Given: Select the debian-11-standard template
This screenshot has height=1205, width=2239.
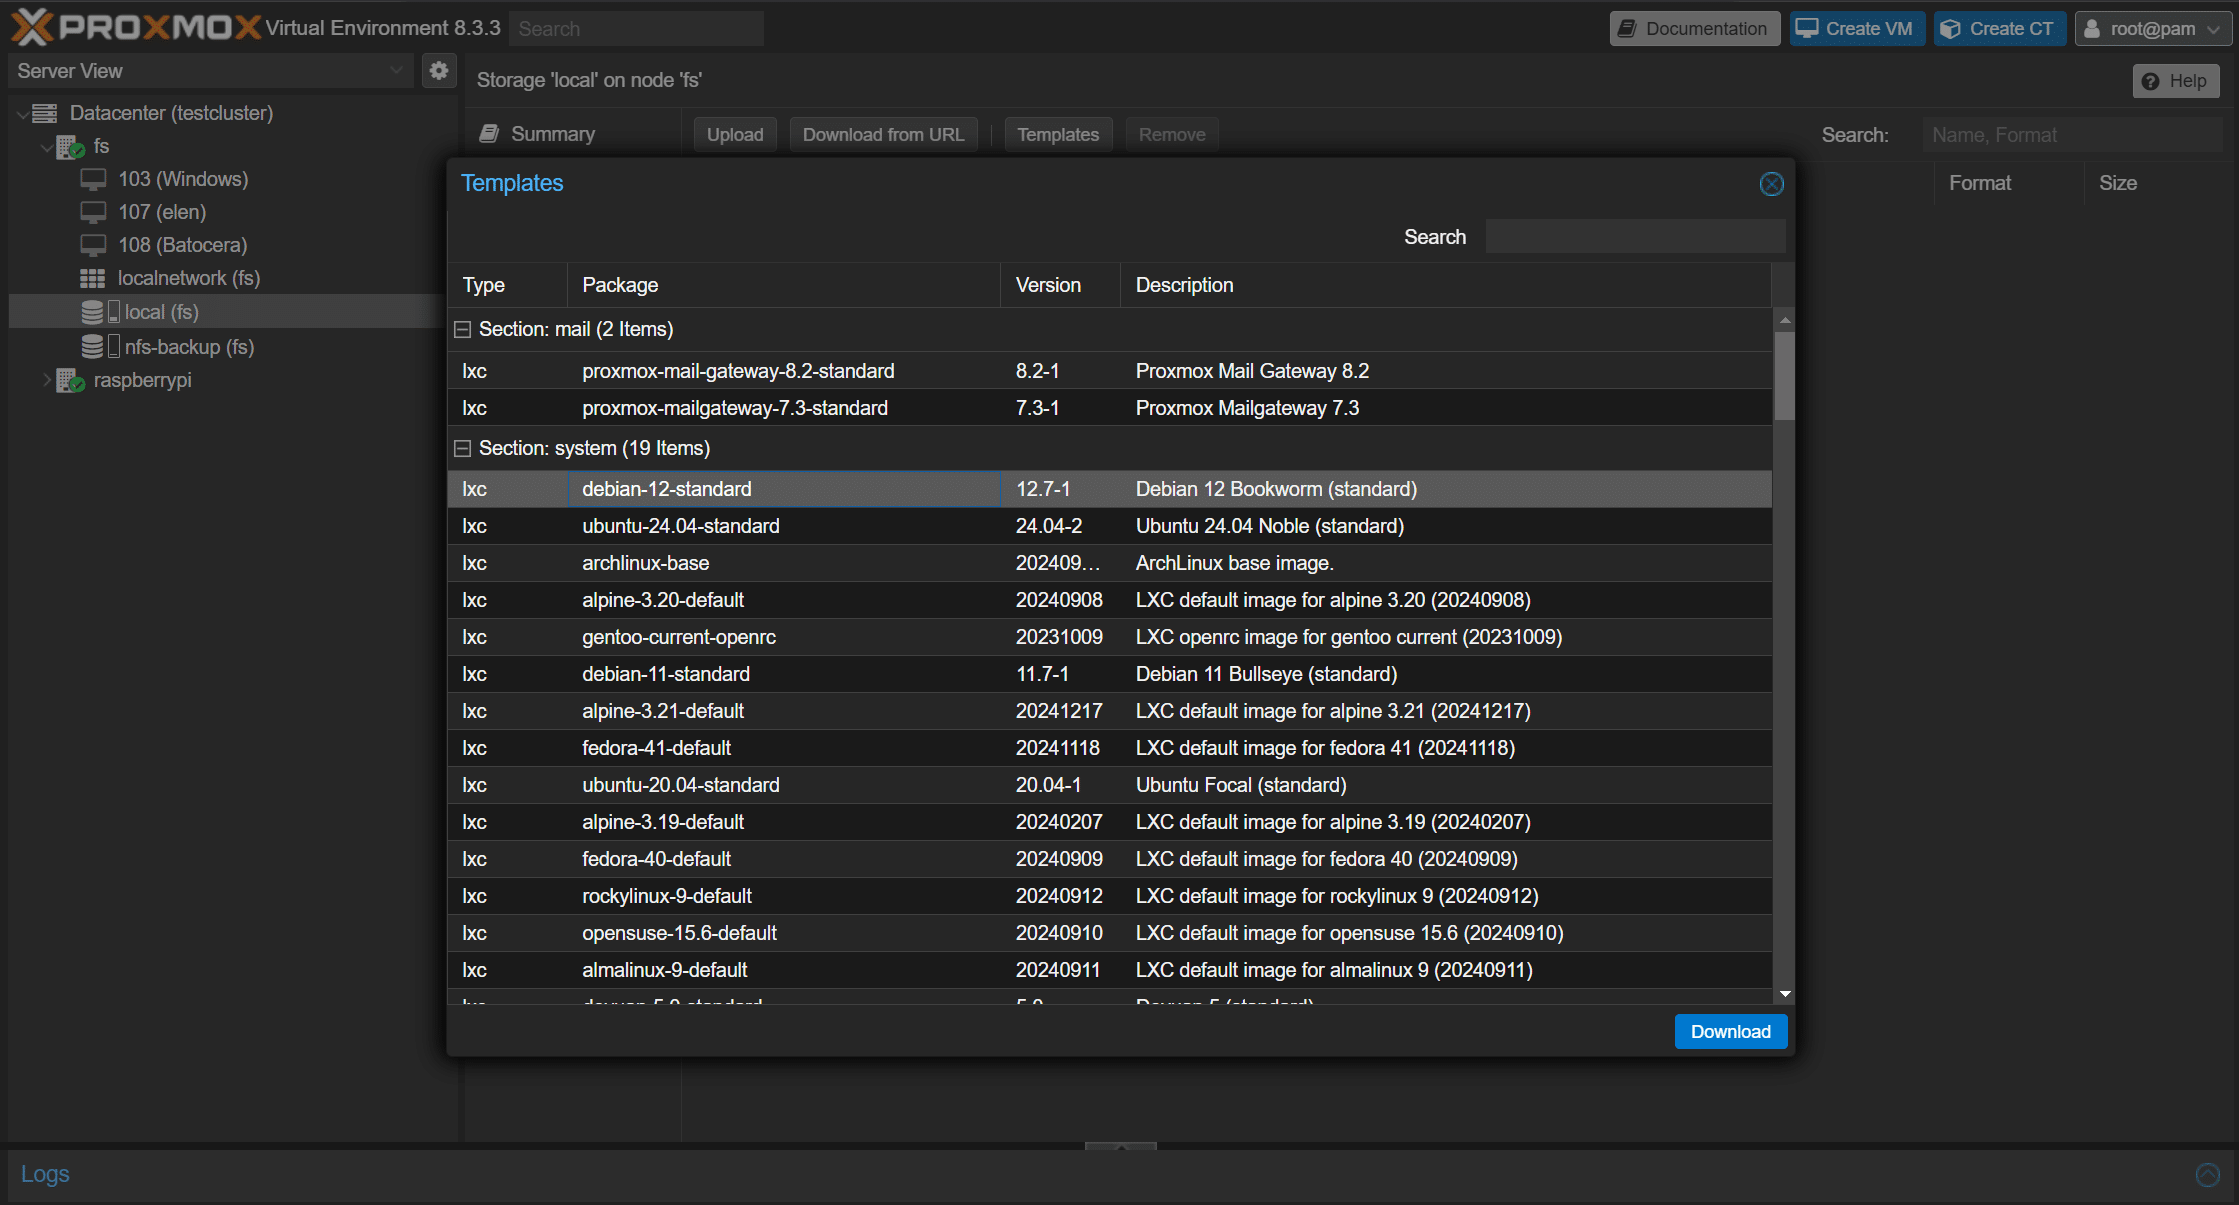Looking at the screenshot, I should [1109, 675].
